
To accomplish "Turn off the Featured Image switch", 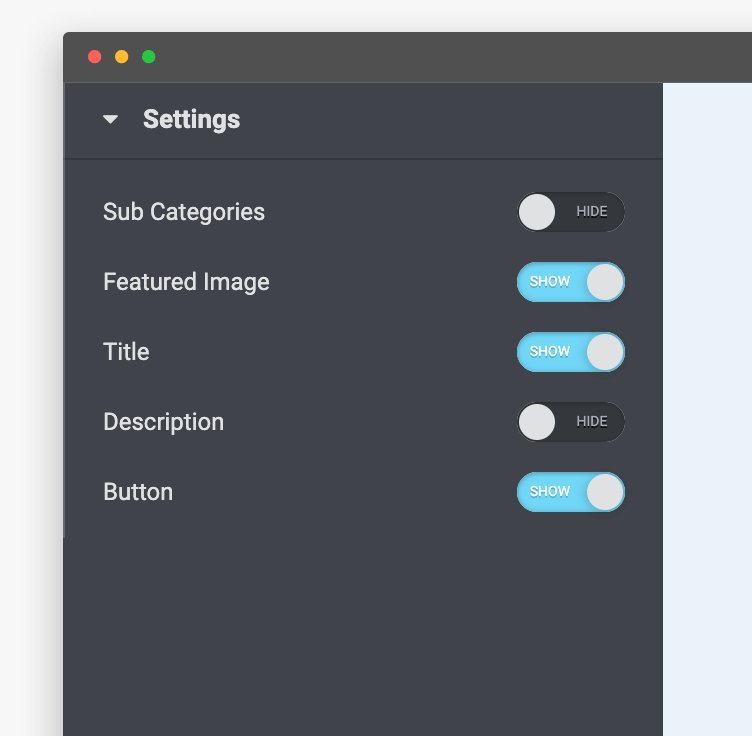I will click(x=570, y=282).
